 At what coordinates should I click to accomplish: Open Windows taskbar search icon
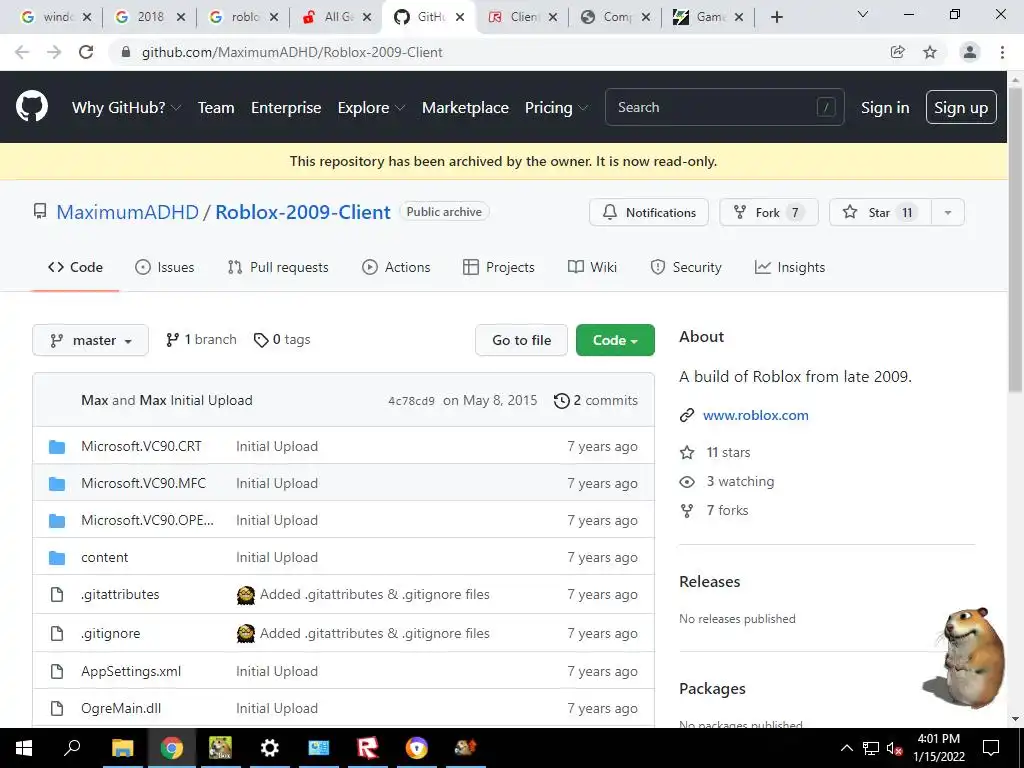[72, 748]
